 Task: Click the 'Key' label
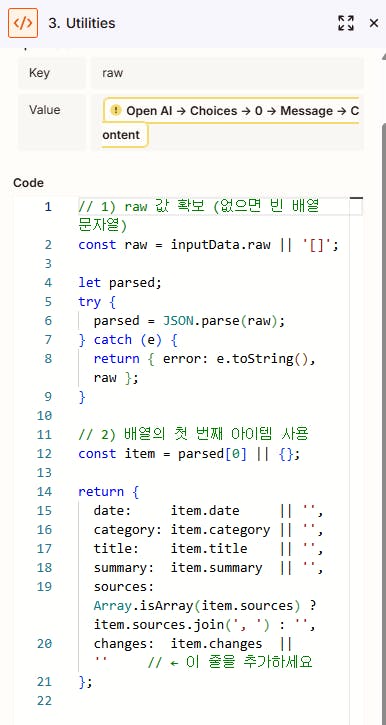(39, 73)
